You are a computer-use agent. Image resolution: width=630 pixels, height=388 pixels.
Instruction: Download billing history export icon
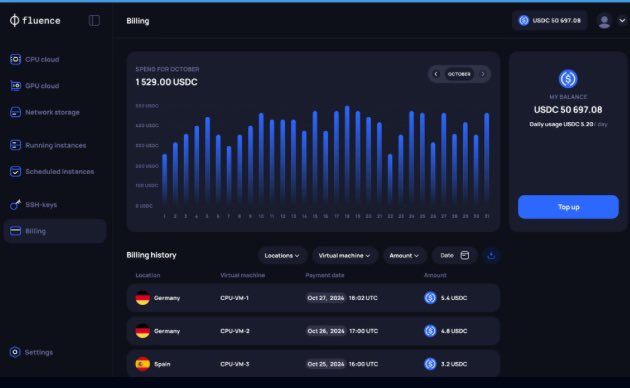[x=491, y=255]
